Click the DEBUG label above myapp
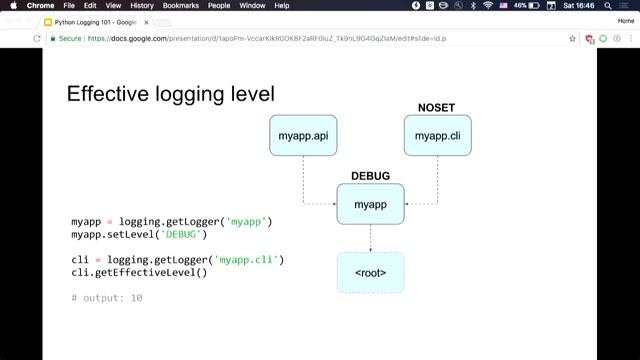Image resolution: width=640 pixels, height=360 pixels. coord(371,176)
